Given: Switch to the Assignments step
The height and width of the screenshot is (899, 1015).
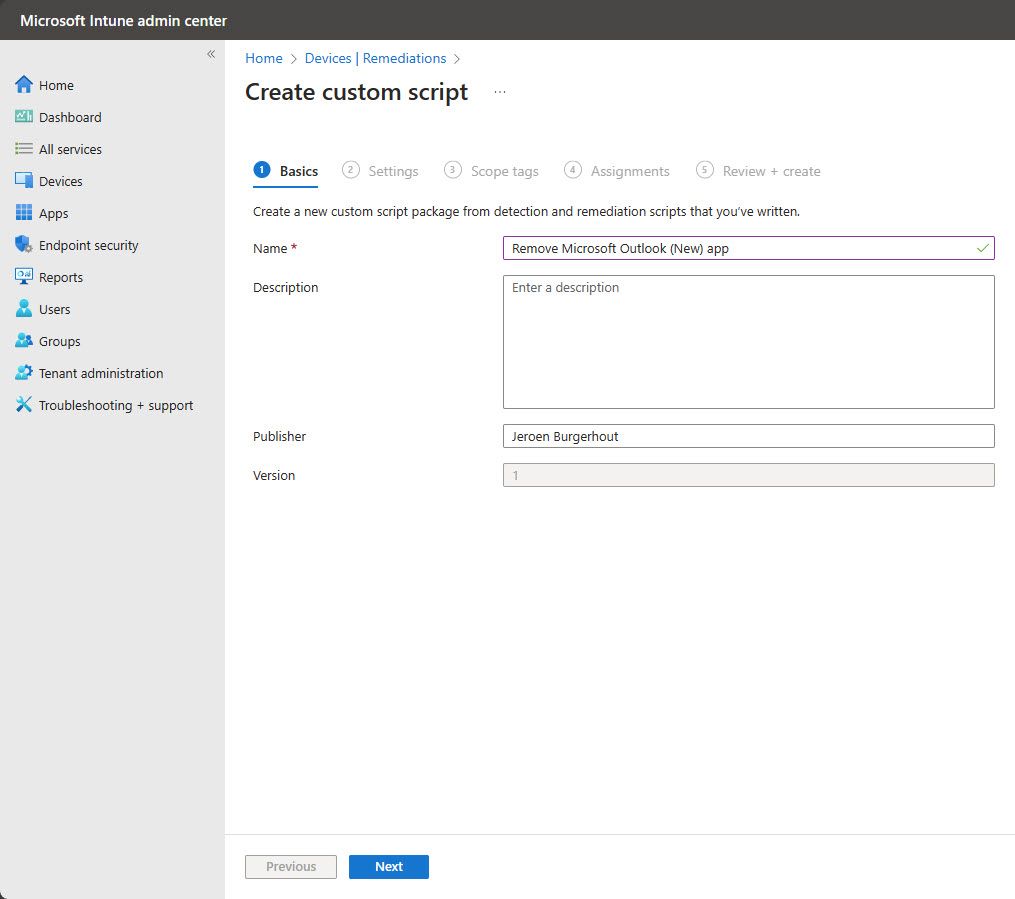Looking at the screenshot, I should [x=617, y=171].
